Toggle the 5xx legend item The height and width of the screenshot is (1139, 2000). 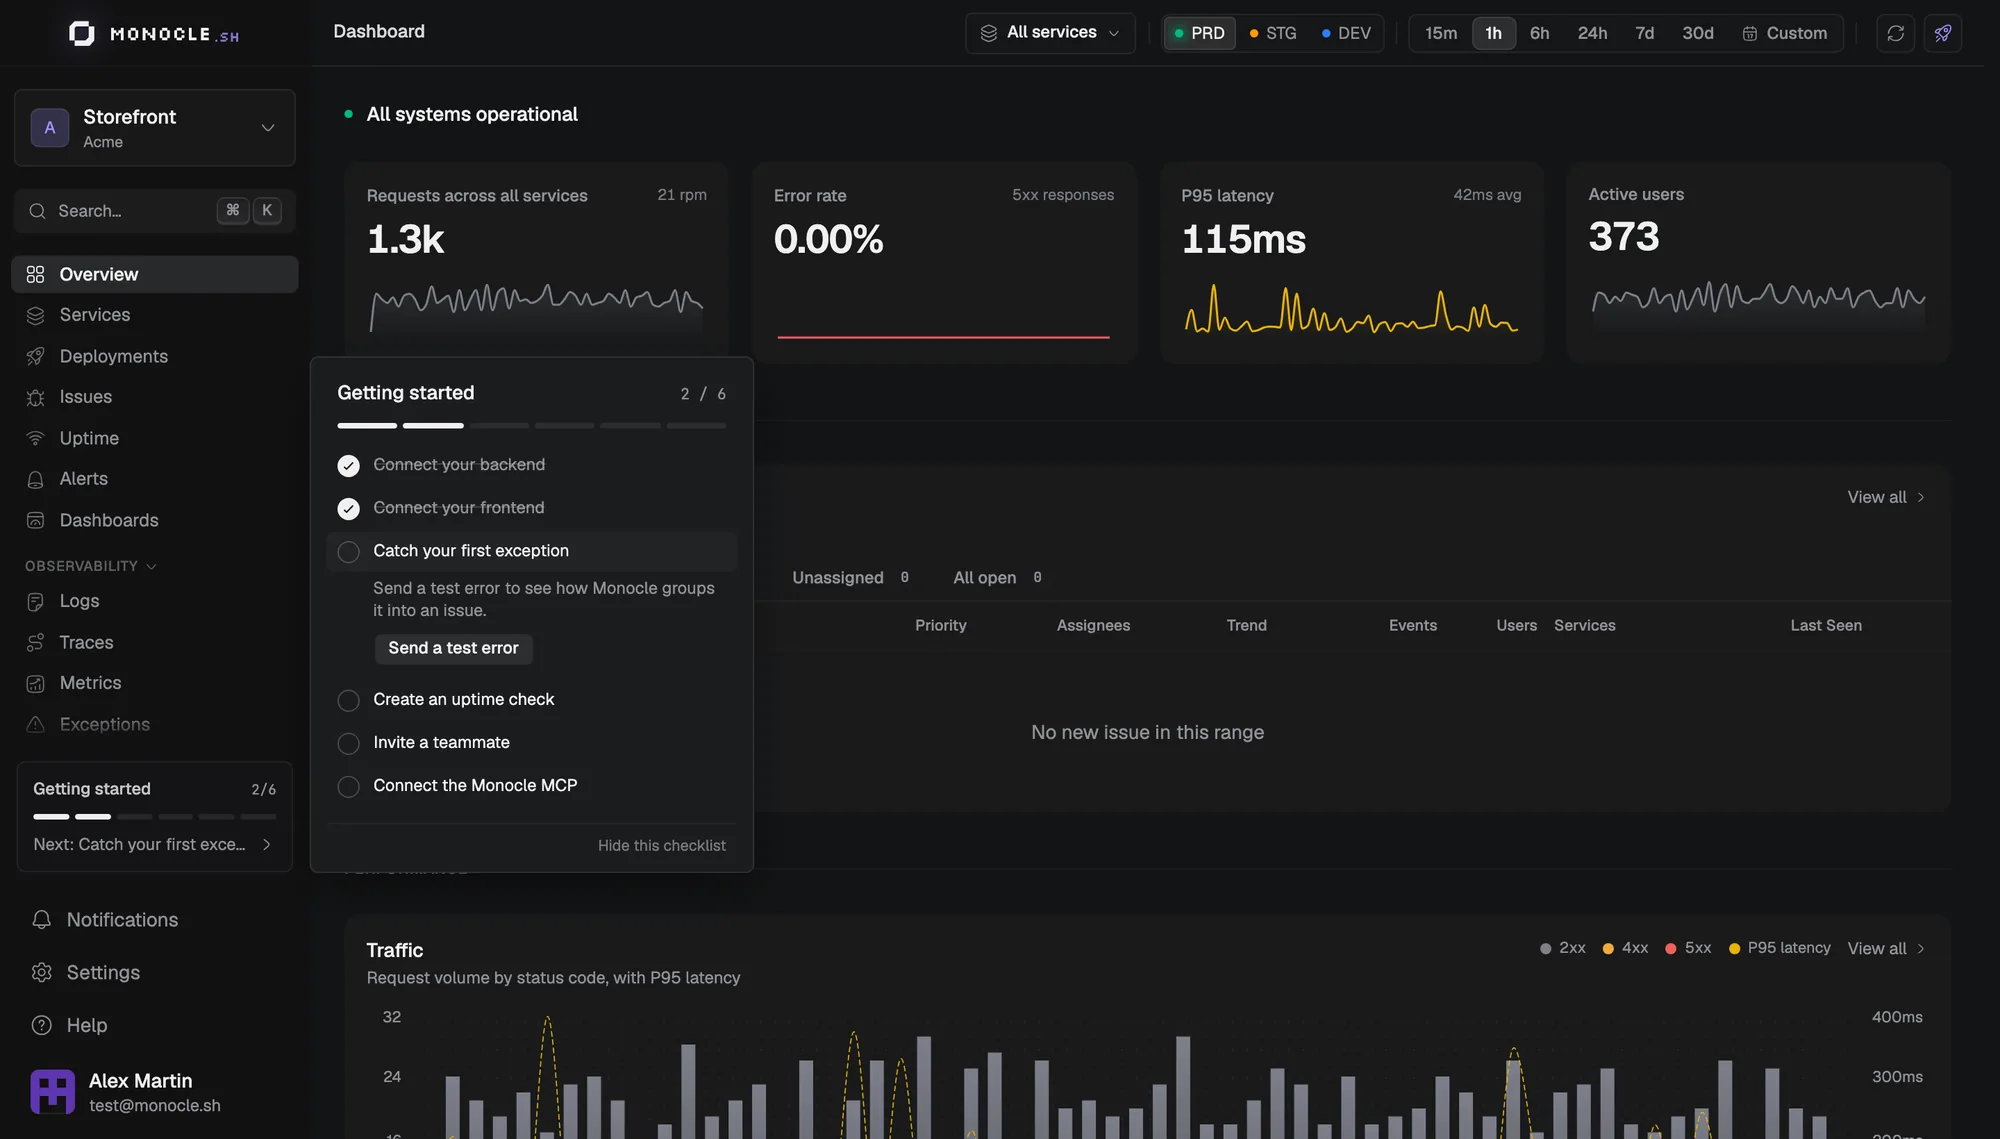click(x=1688, y=948)
